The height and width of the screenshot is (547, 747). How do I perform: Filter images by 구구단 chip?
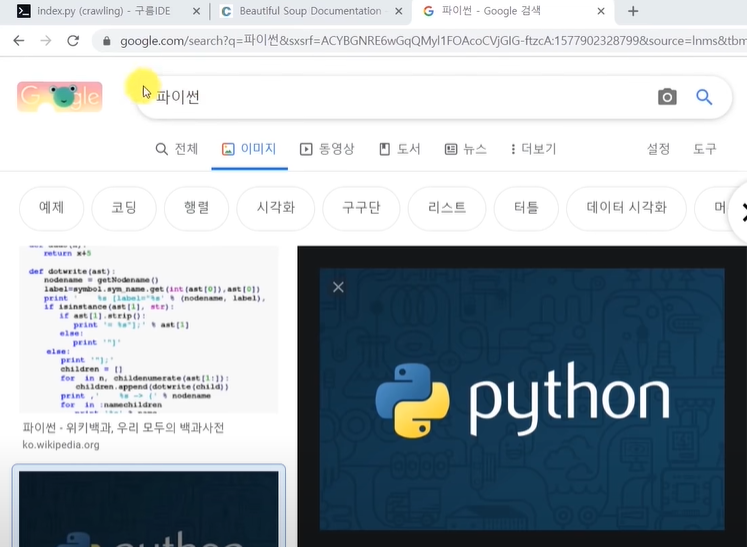[361, 208]
